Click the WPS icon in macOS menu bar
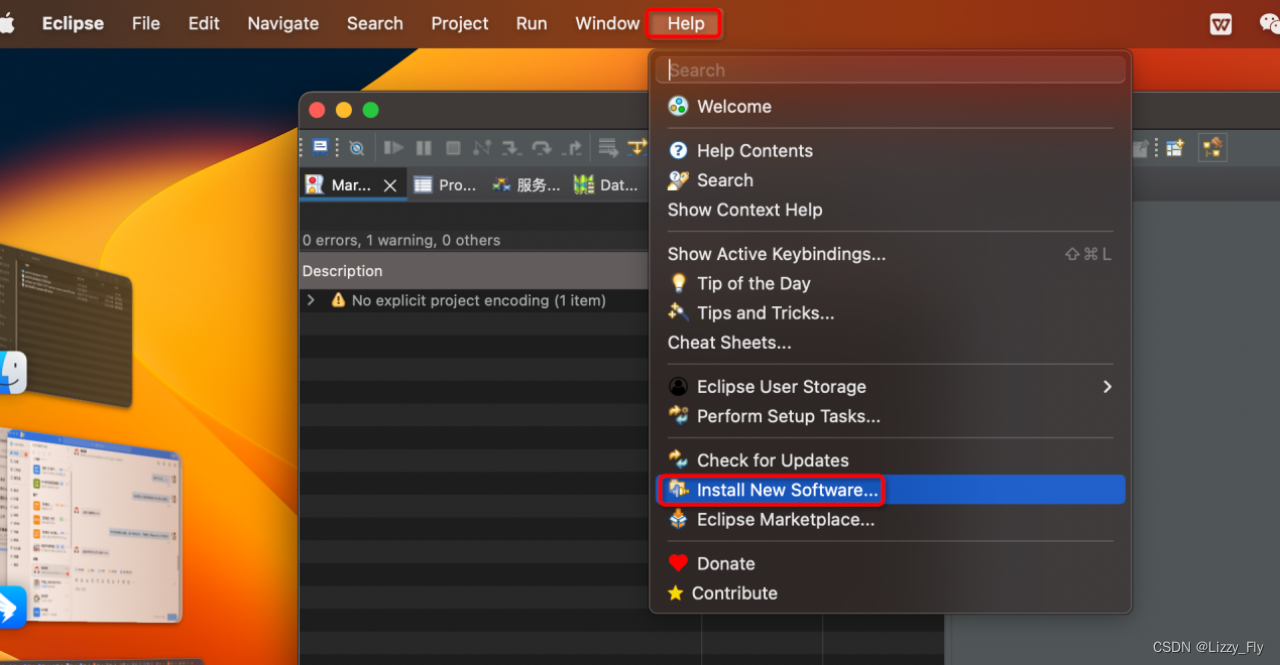Image resolution: width=1280 pixels, height=665 pixels. coord(1221,24)
